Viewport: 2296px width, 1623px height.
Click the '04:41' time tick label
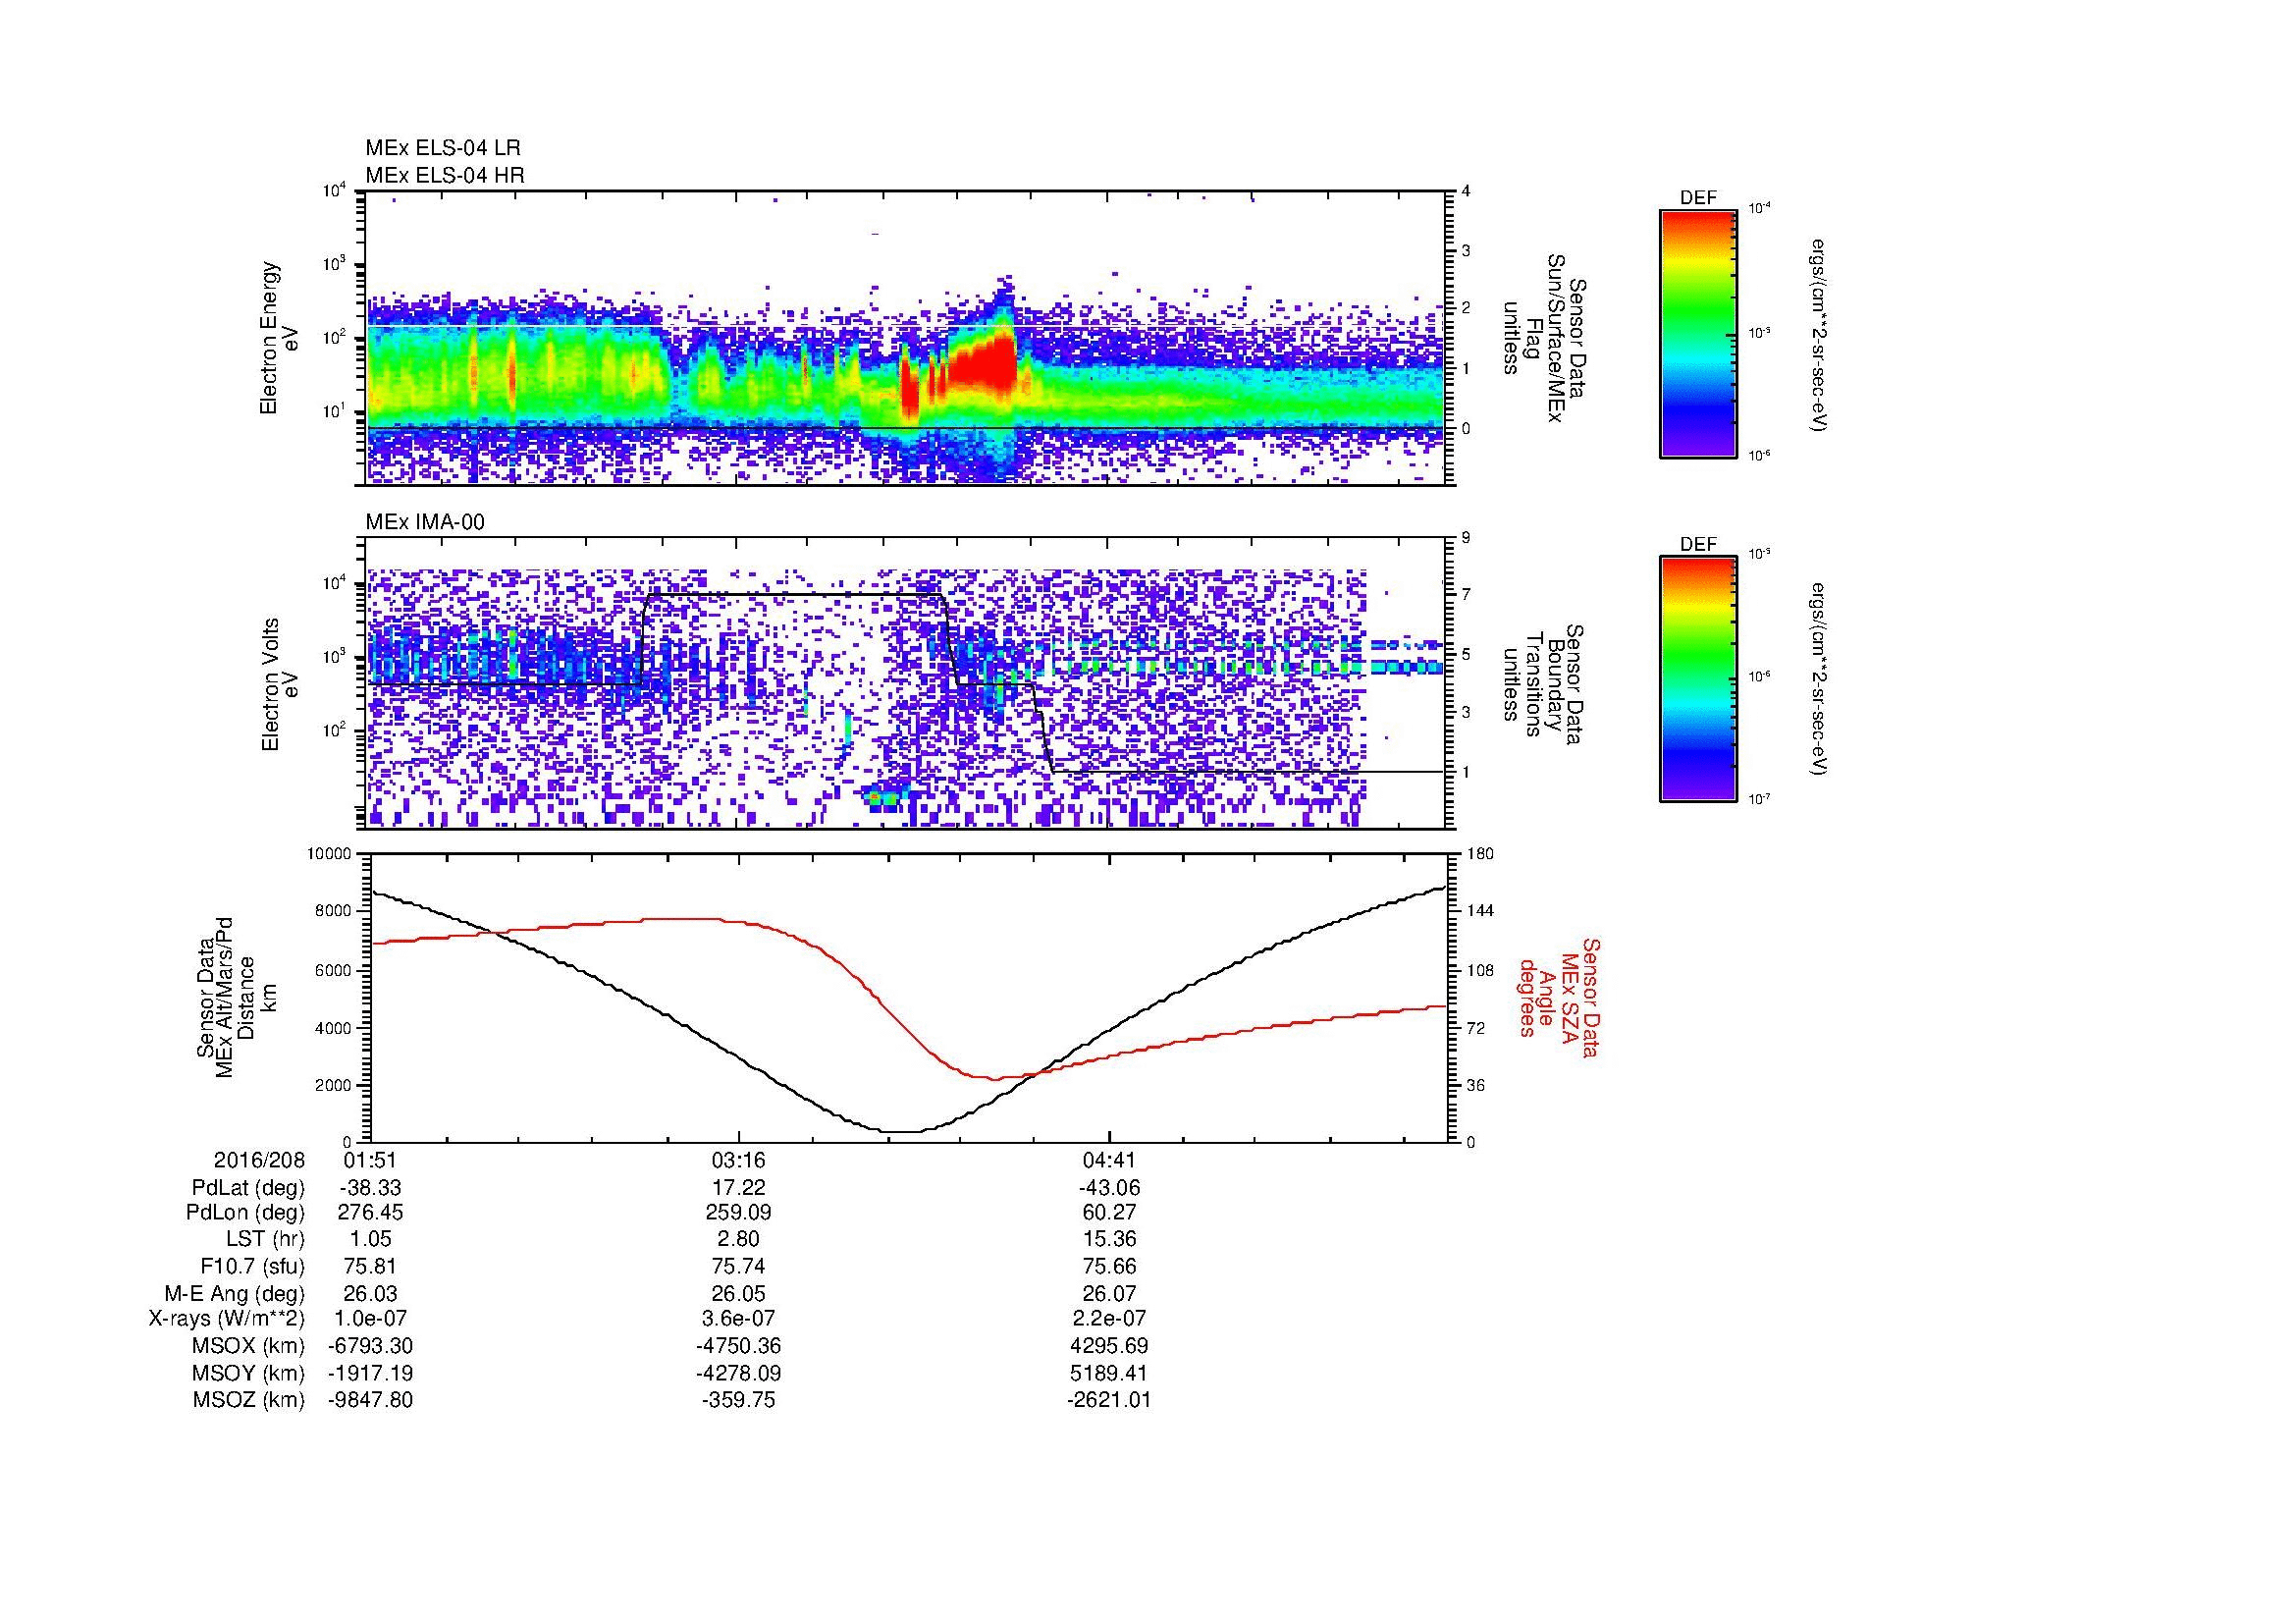(1109, 1160)
